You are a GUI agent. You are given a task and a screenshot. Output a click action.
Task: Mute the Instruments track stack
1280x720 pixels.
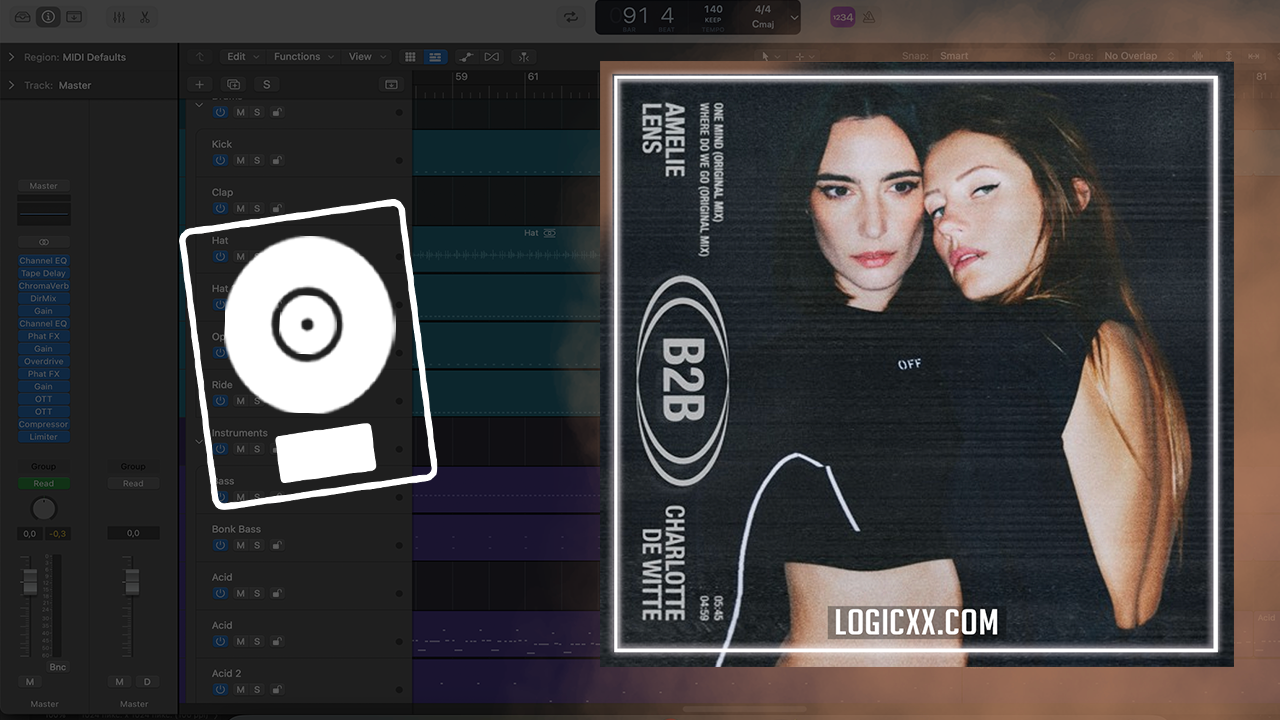(x=240, y=449)
